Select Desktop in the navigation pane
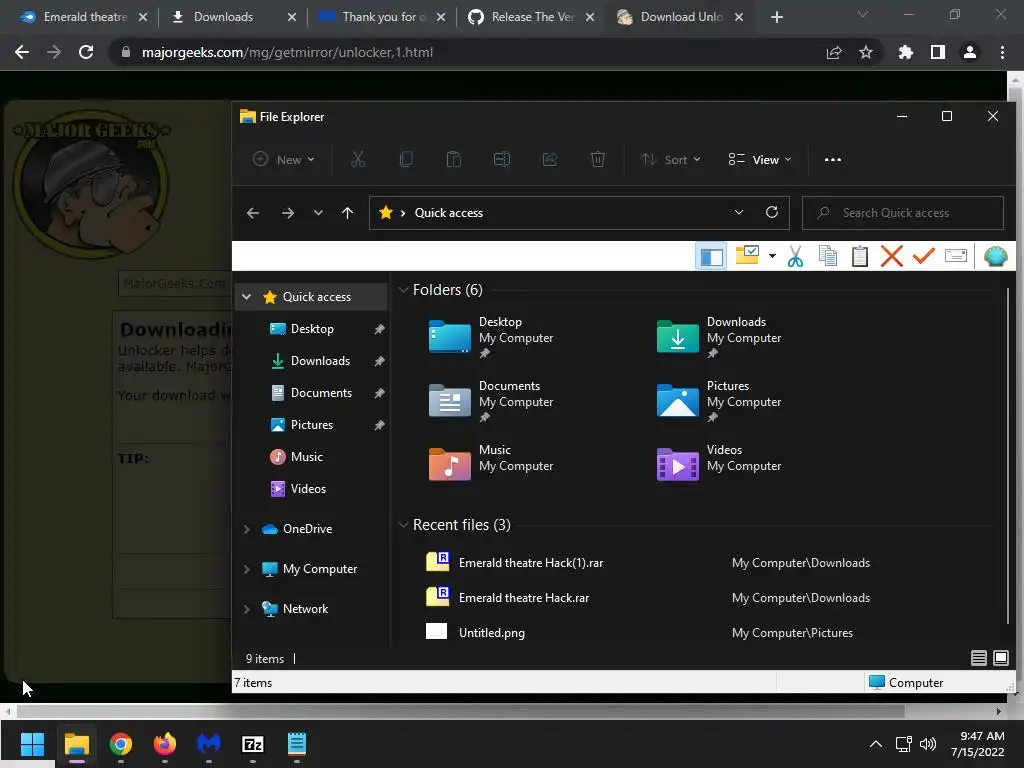 [312, 329]
